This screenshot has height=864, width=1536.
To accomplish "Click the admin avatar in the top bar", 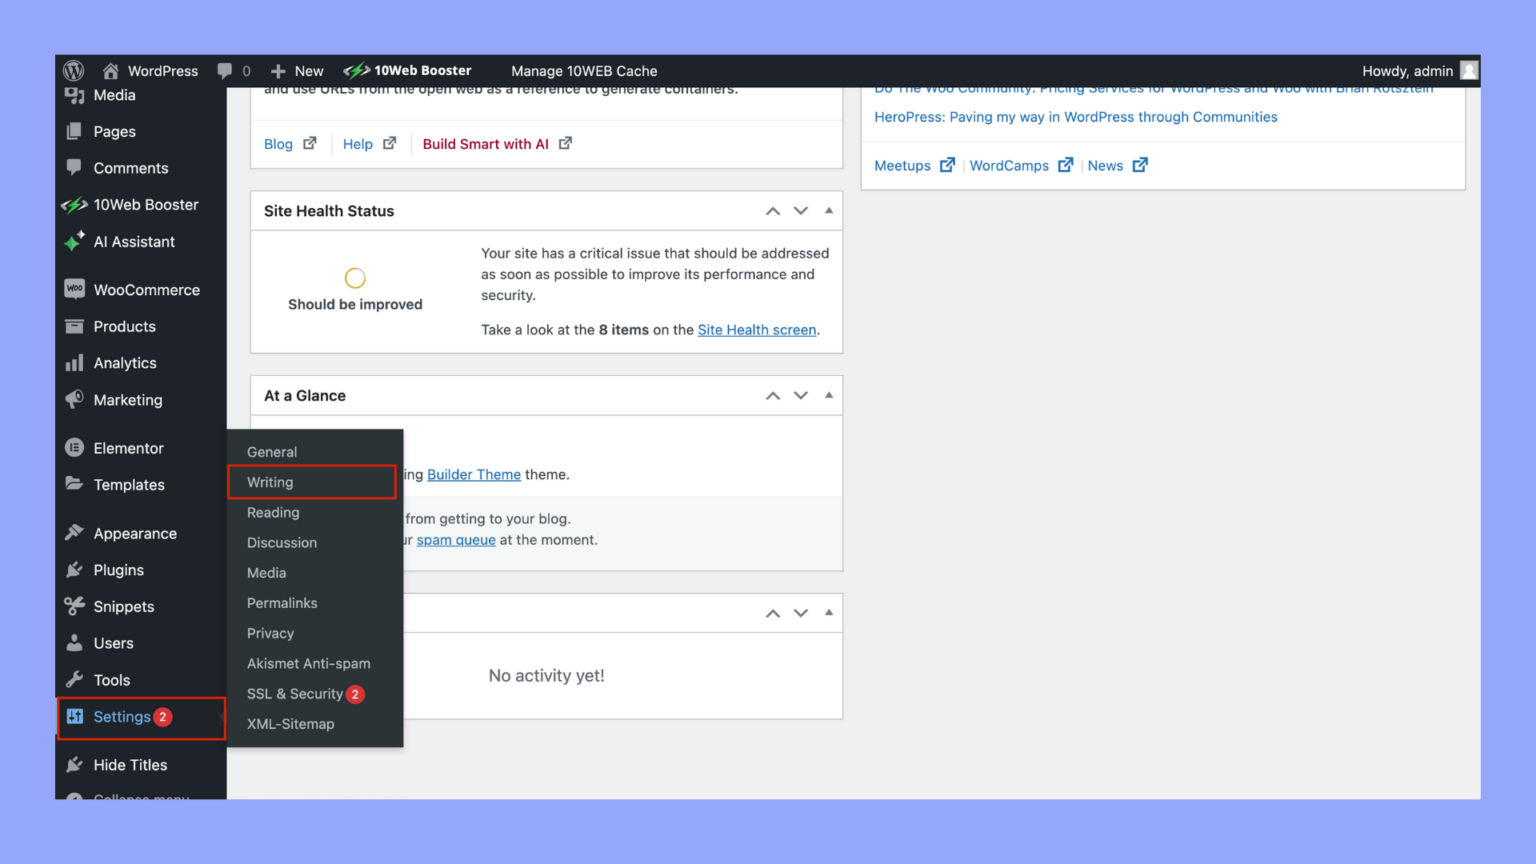I will (x=1468, y=70).
